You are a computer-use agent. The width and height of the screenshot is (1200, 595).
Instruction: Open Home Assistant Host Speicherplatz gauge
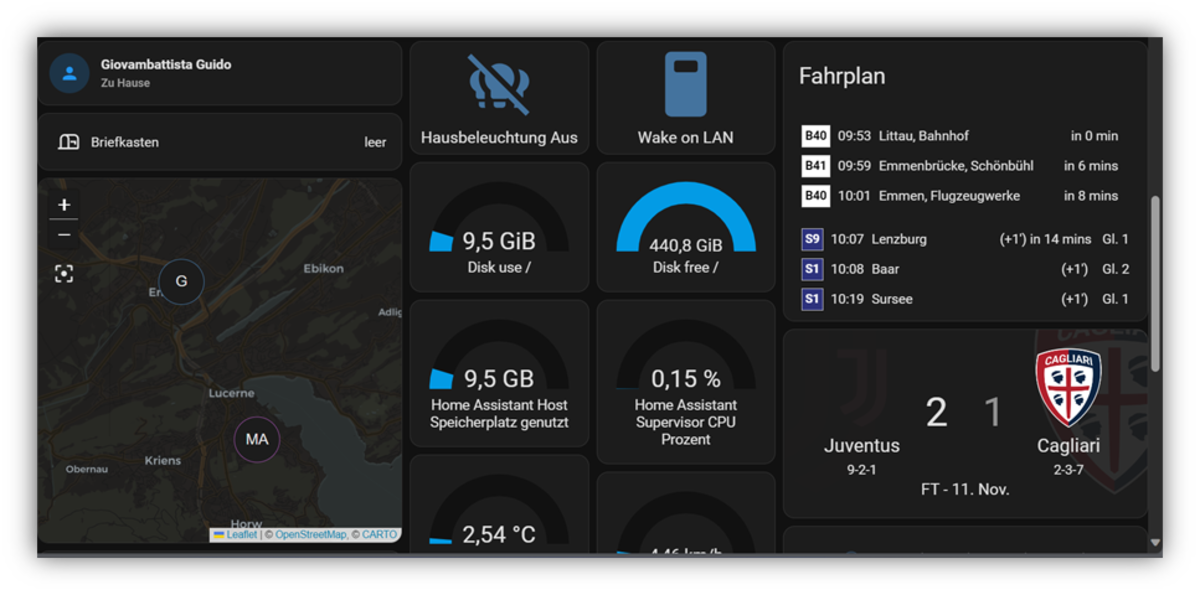click(x=498, y=375)
